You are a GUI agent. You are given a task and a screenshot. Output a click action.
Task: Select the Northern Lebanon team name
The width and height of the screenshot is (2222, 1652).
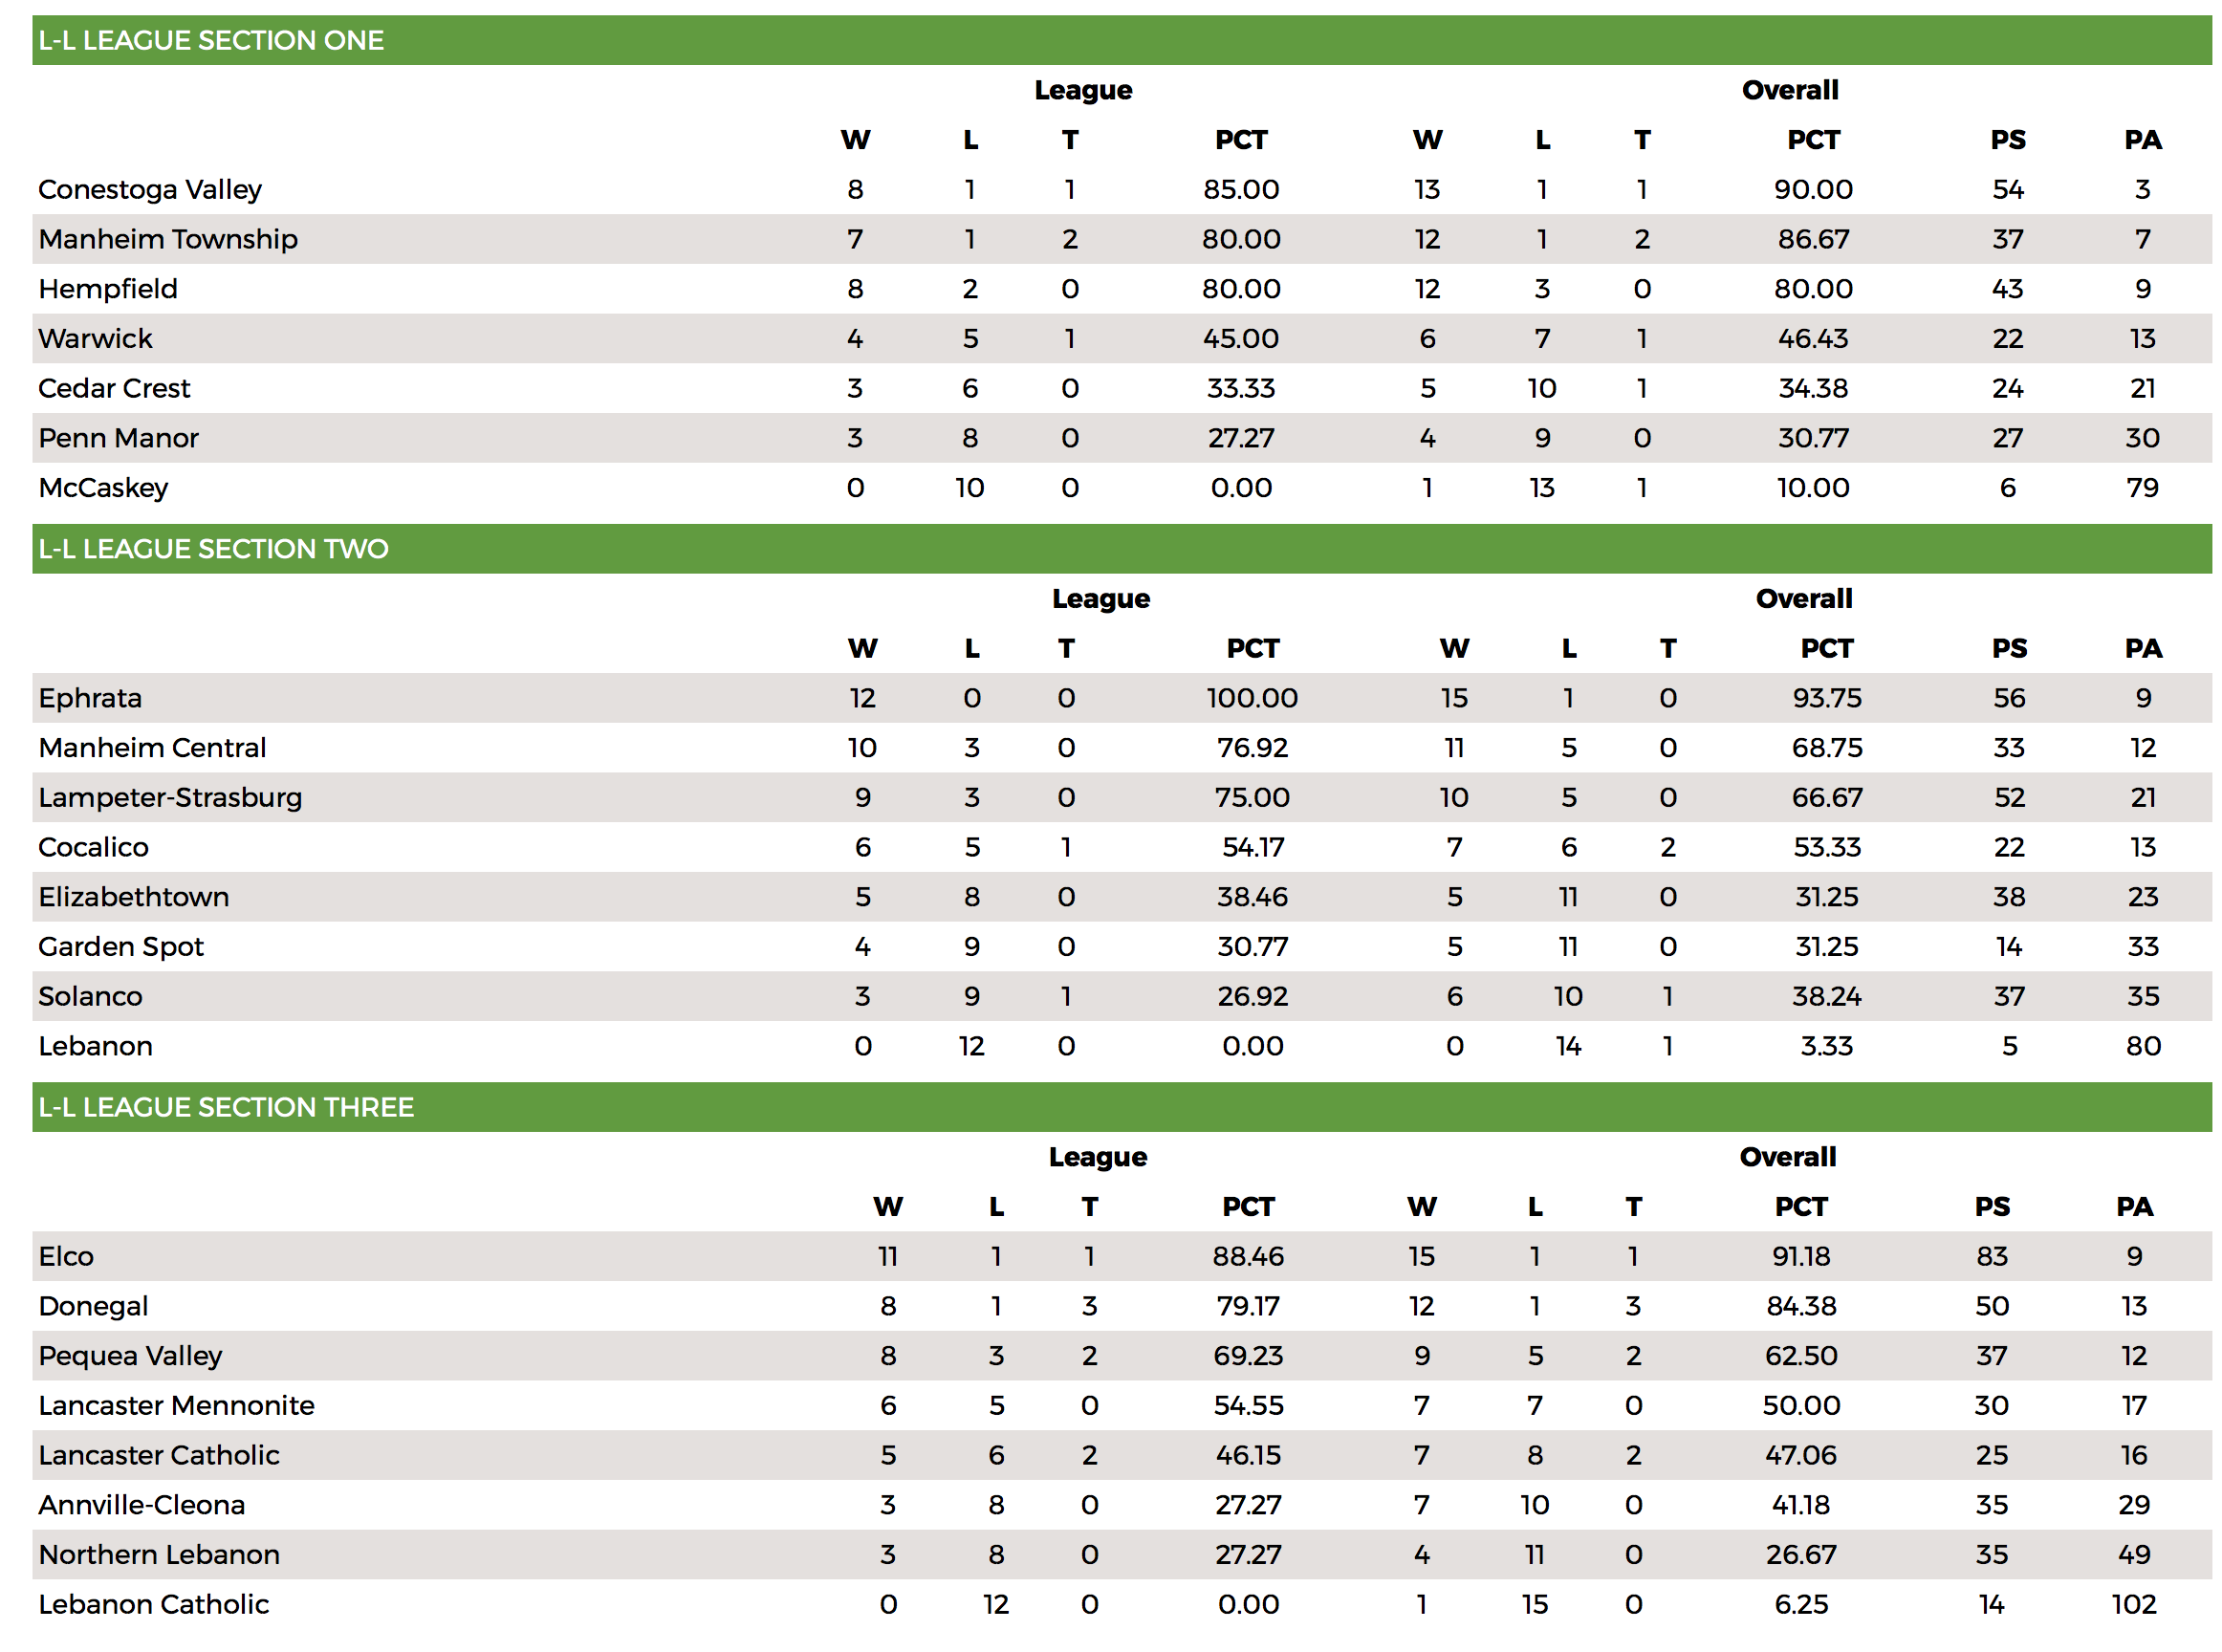159,1554
